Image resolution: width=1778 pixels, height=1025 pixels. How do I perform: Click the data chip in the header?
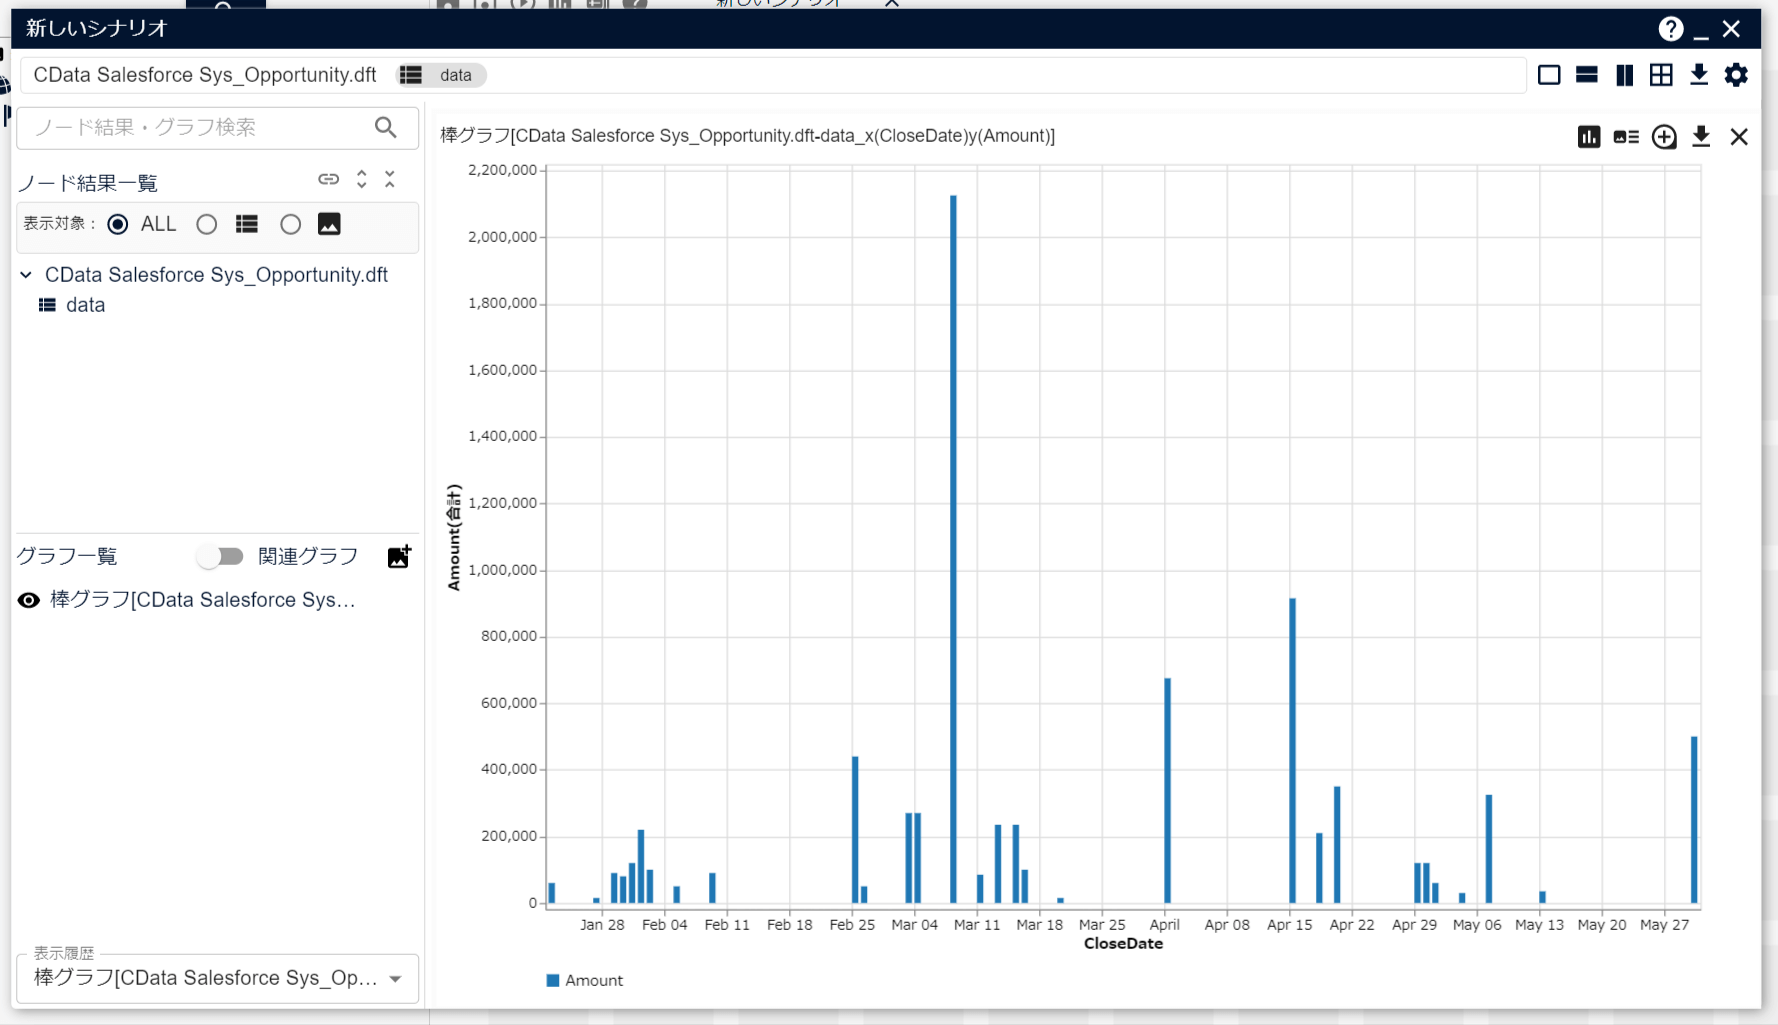442,75
